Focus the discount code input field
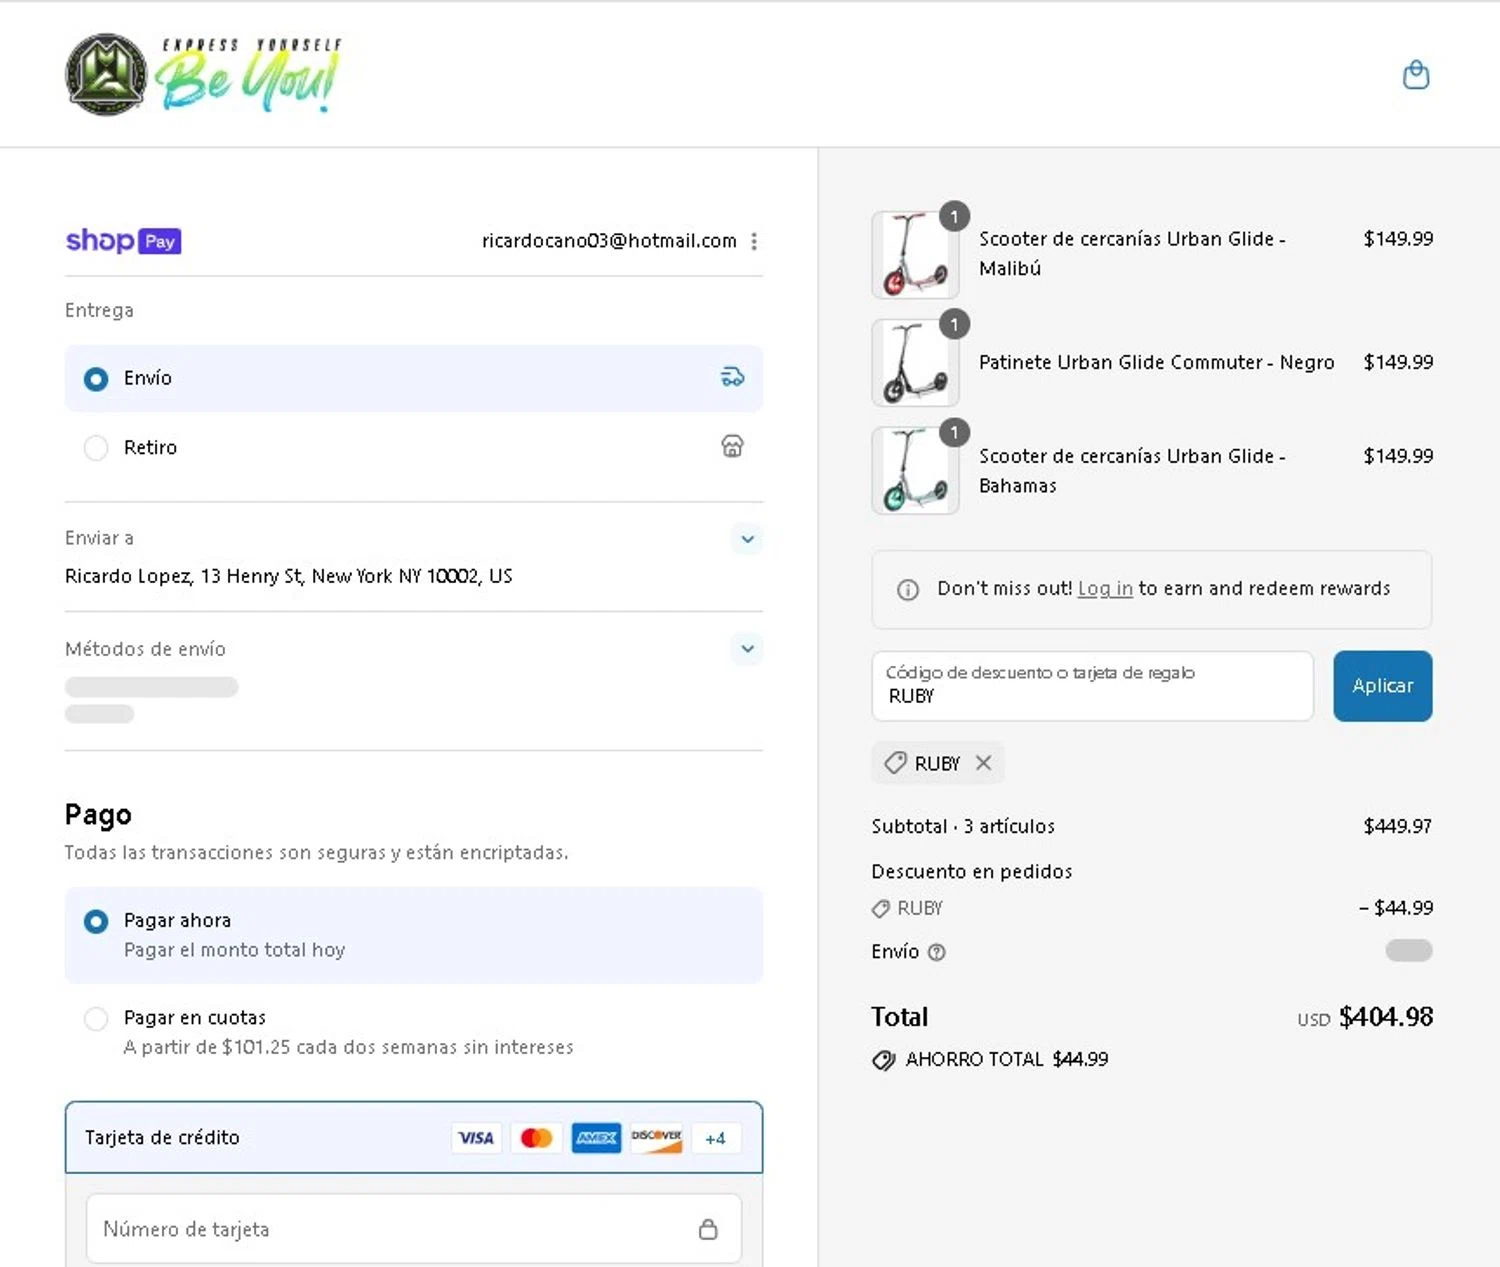Screen dimensions: 1500x1267 click(x=1092, y=686)
